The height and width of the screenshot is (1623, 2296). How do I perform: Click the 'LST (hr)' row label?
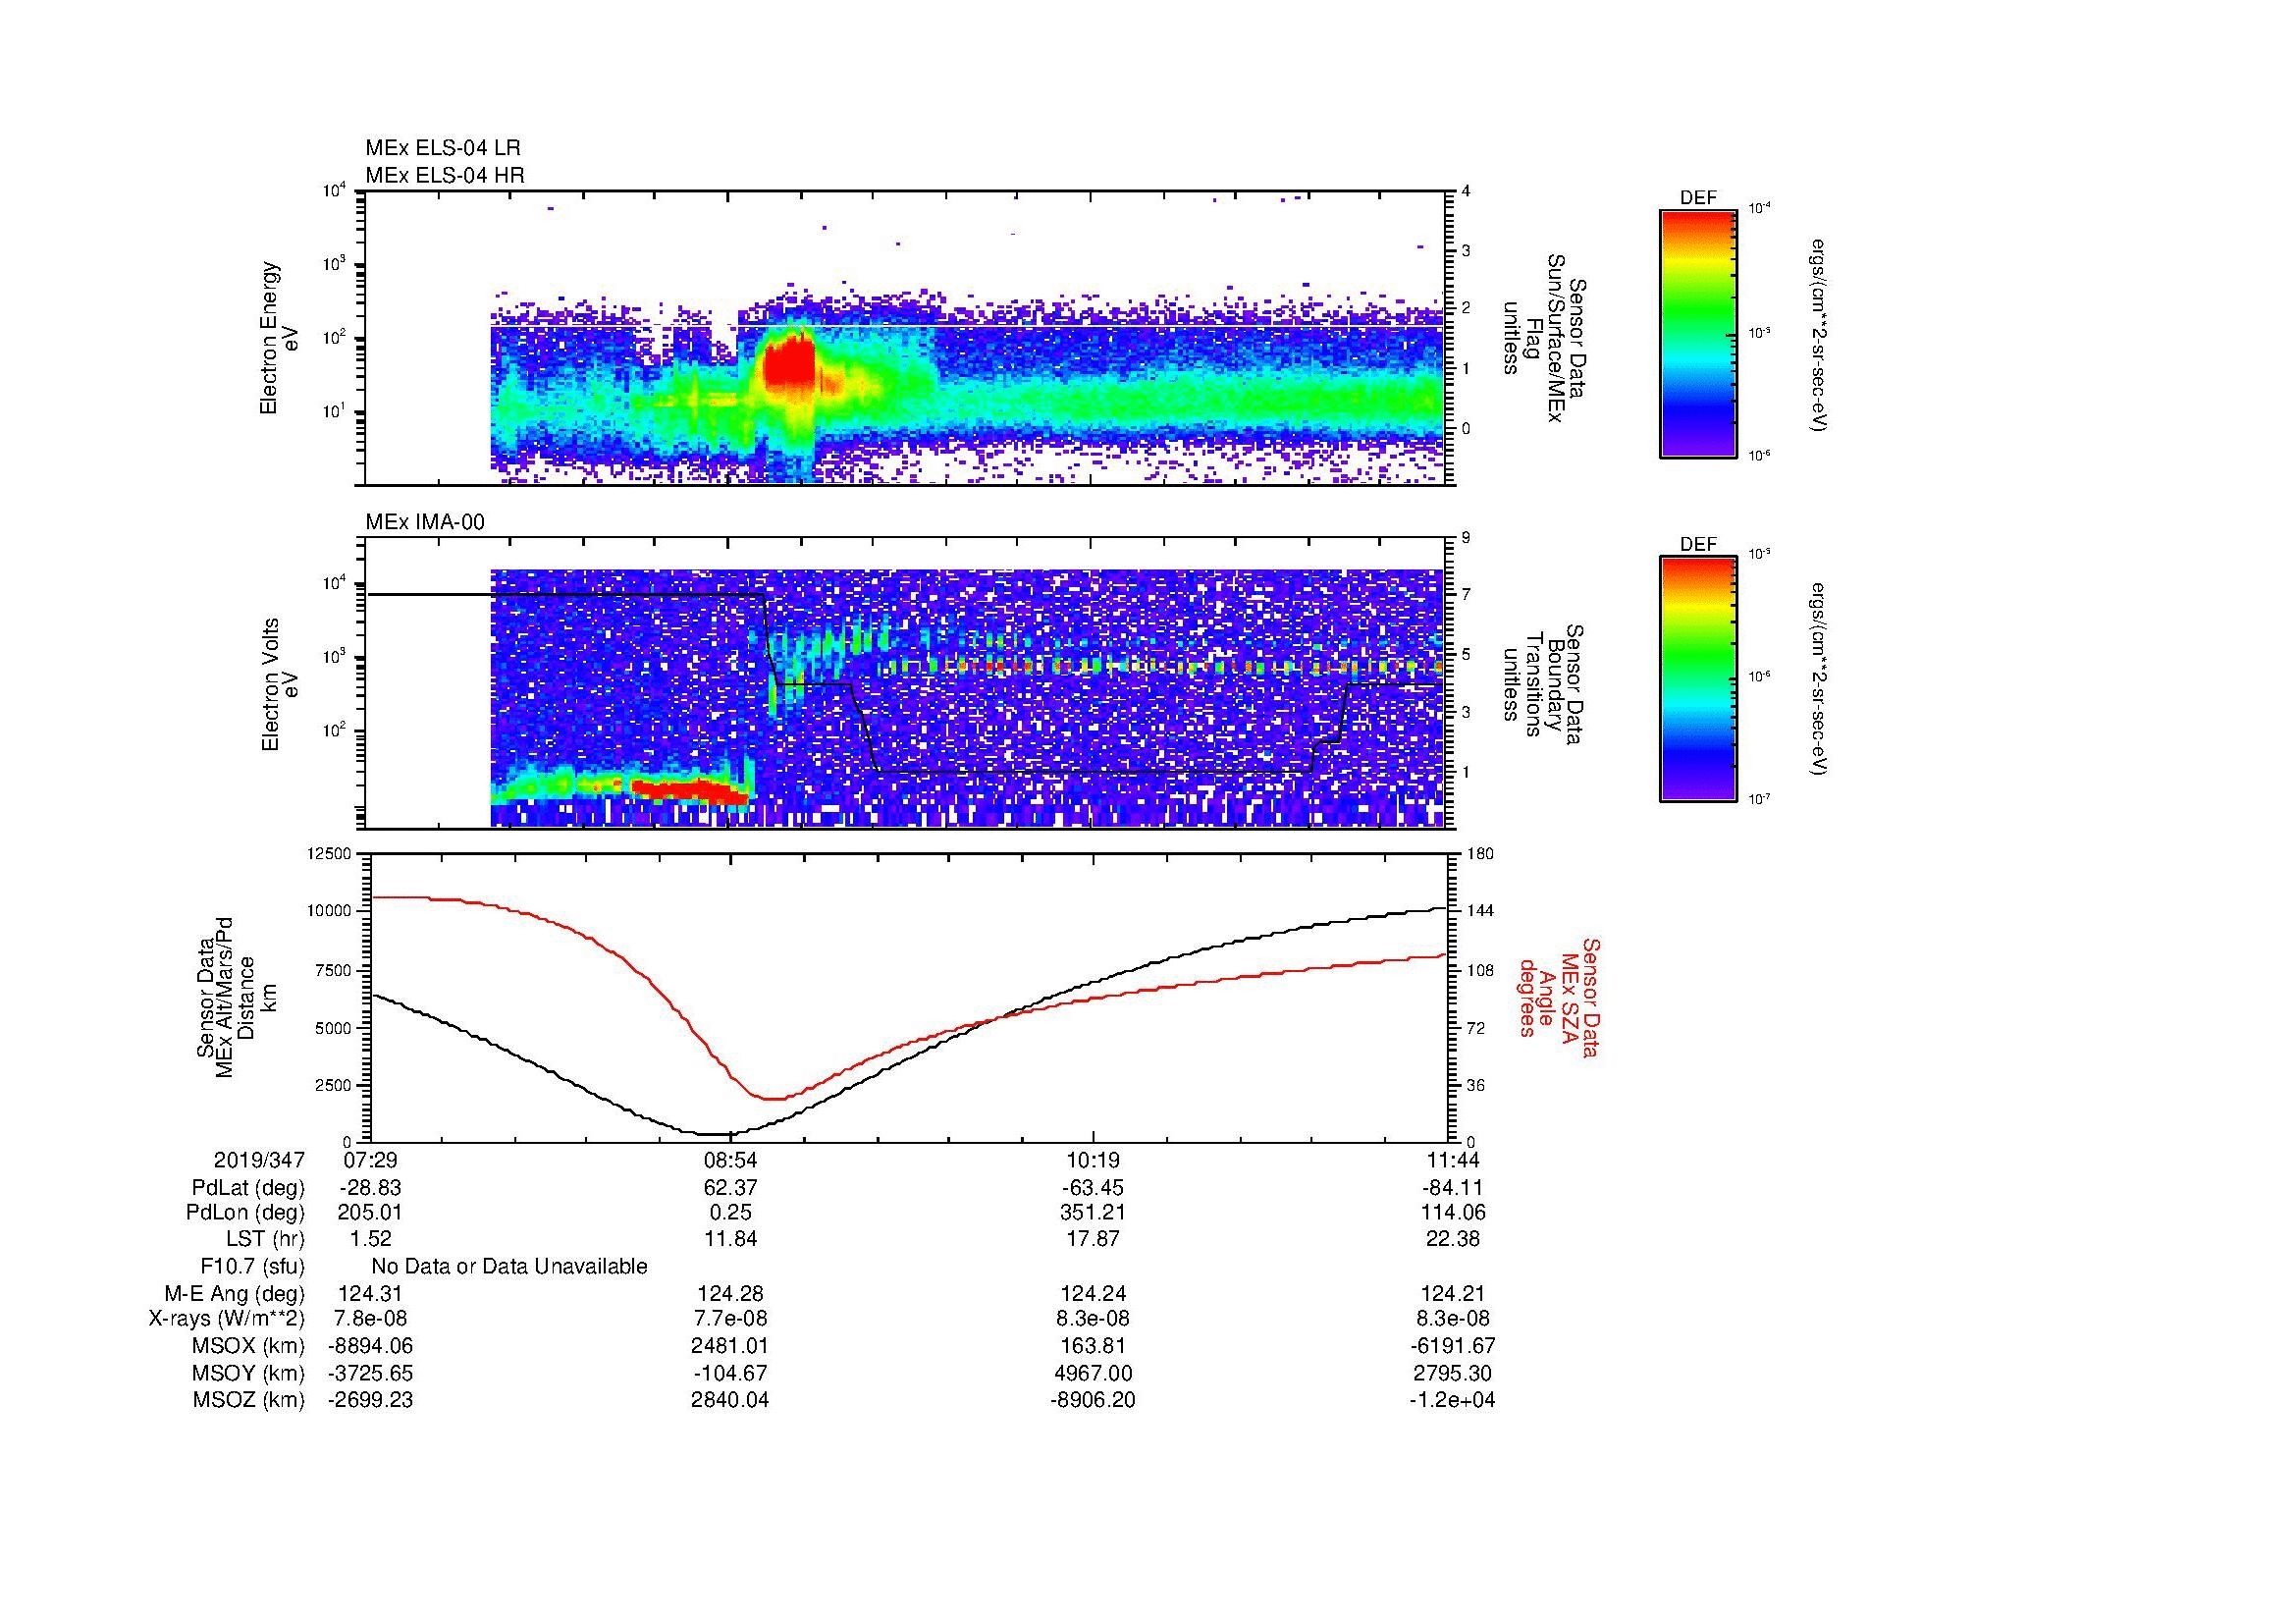pyautogui.click(x=265, y=1239)
